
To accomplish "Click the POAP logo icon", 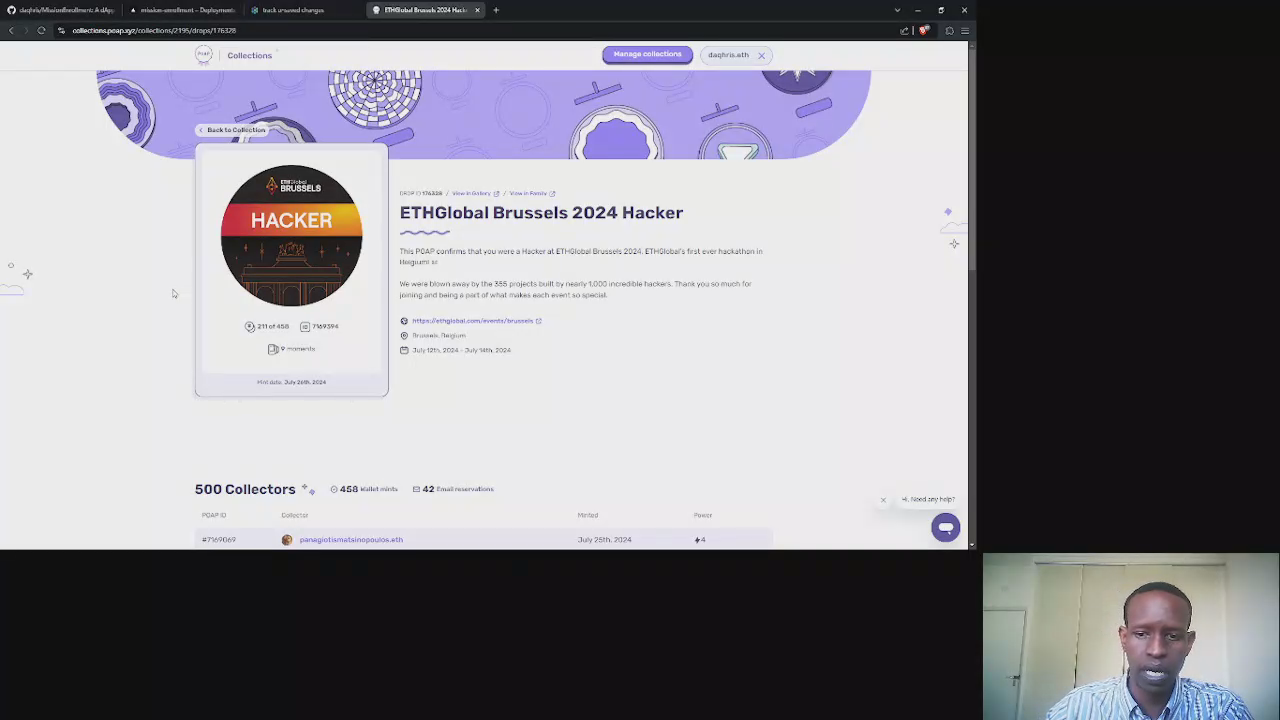I will [204, 55].
